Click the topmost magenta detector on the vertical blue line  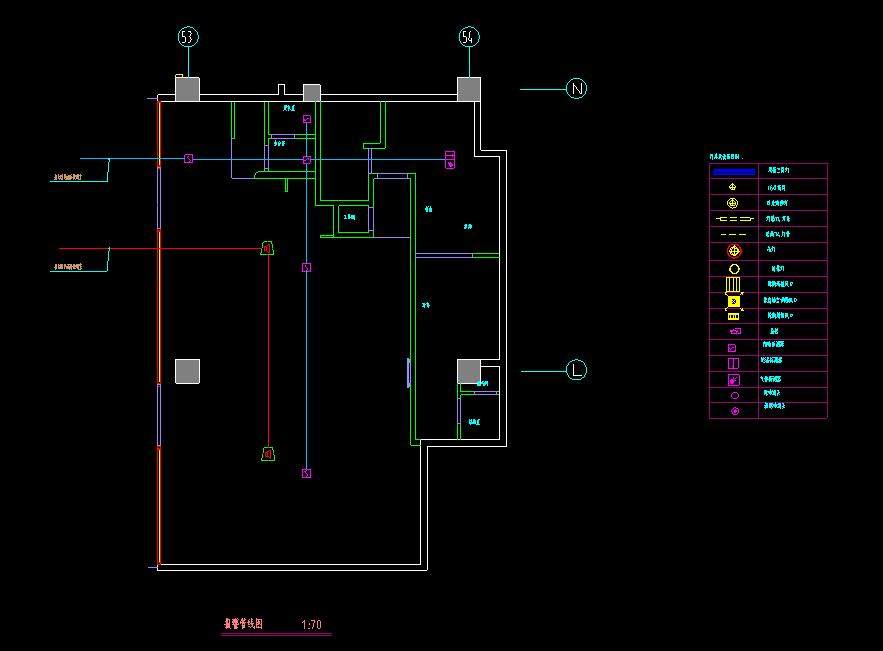(x=307, y=119)
